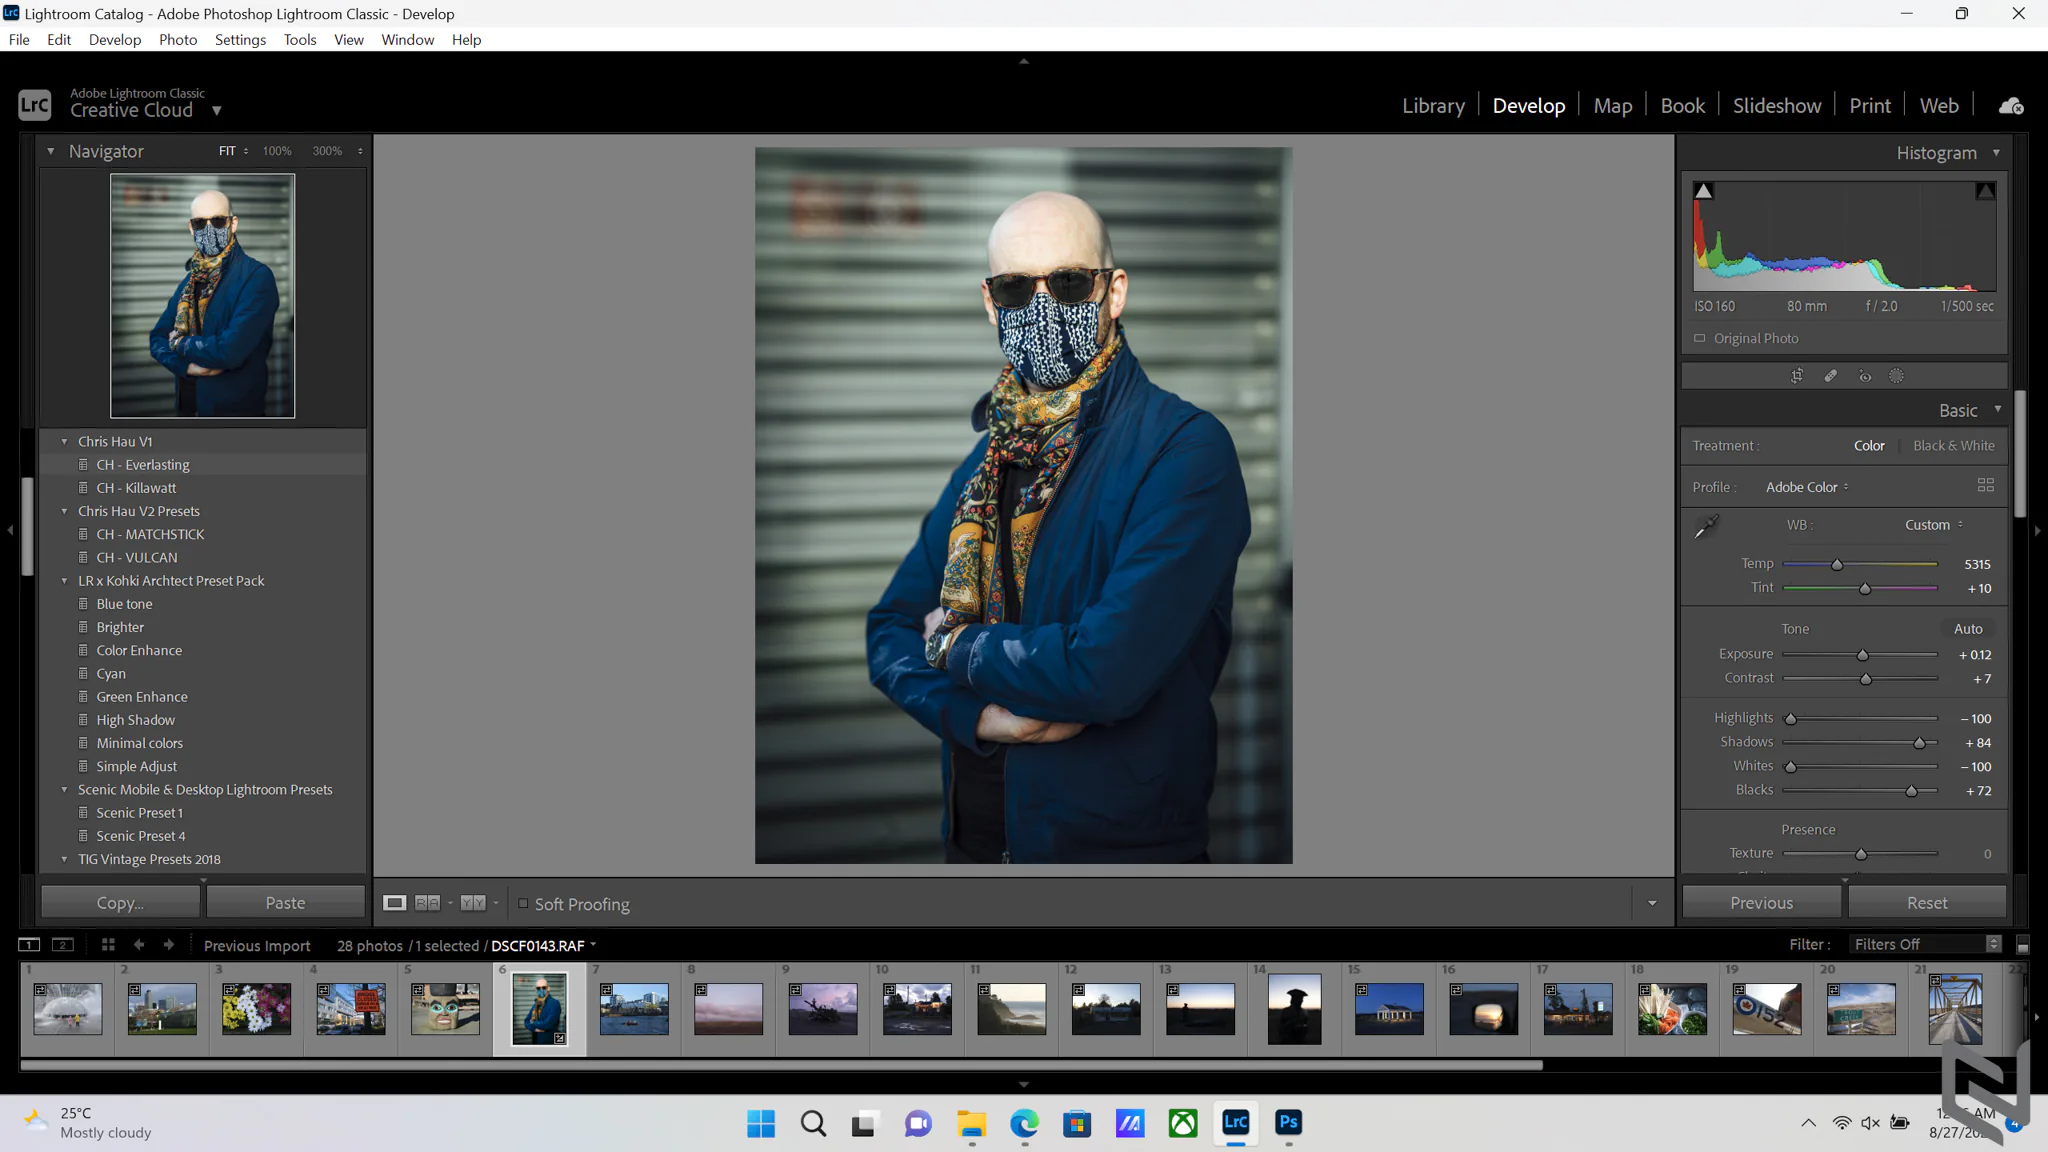Viewport: 2048px width, 1152px height.
Task: Open the WB Custom dropdown
Action: click(x=1933, y=525)
